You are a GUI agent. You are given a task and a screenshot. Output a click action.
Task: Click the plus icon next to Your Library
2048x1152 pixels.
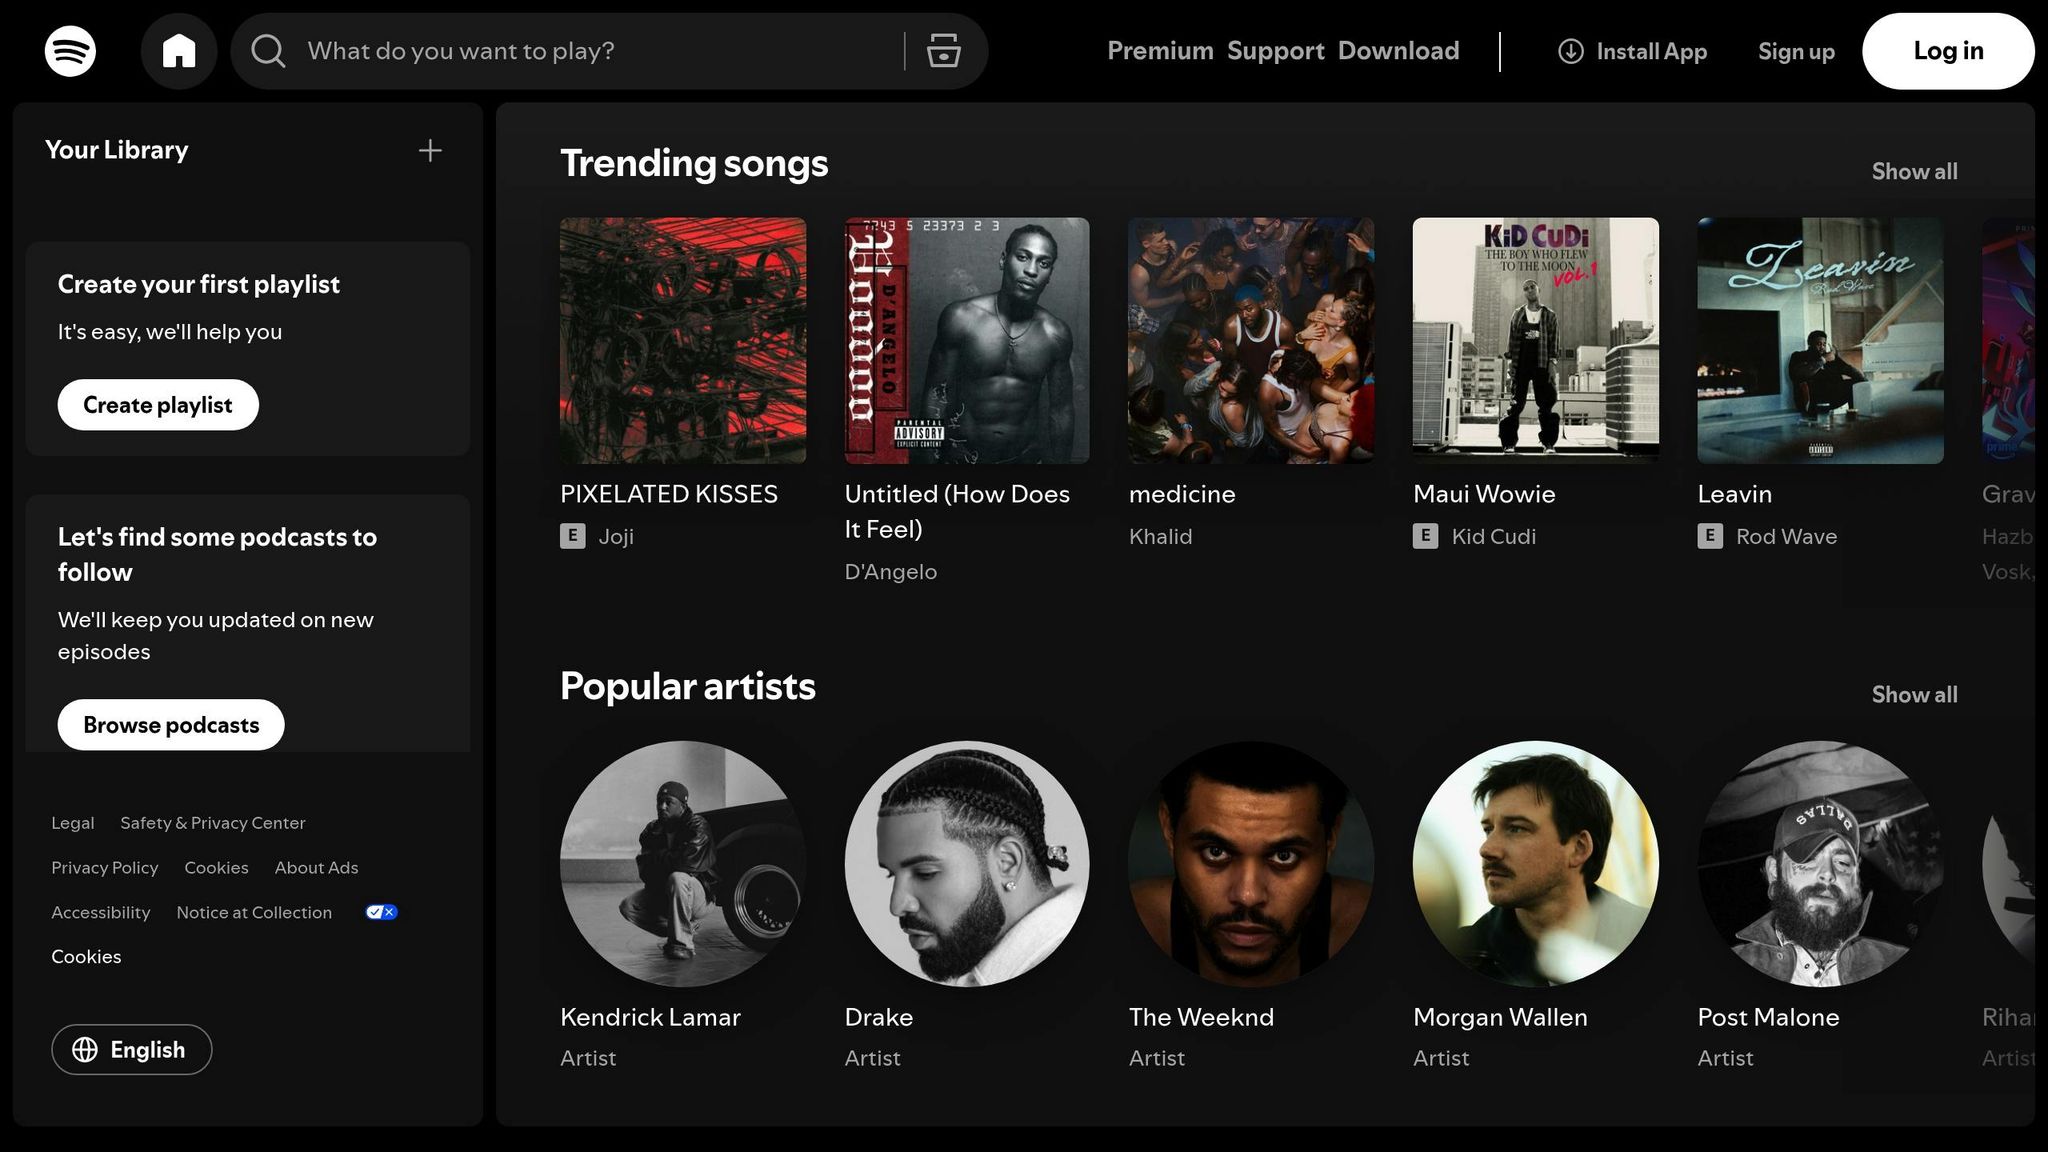click(429, 149)
